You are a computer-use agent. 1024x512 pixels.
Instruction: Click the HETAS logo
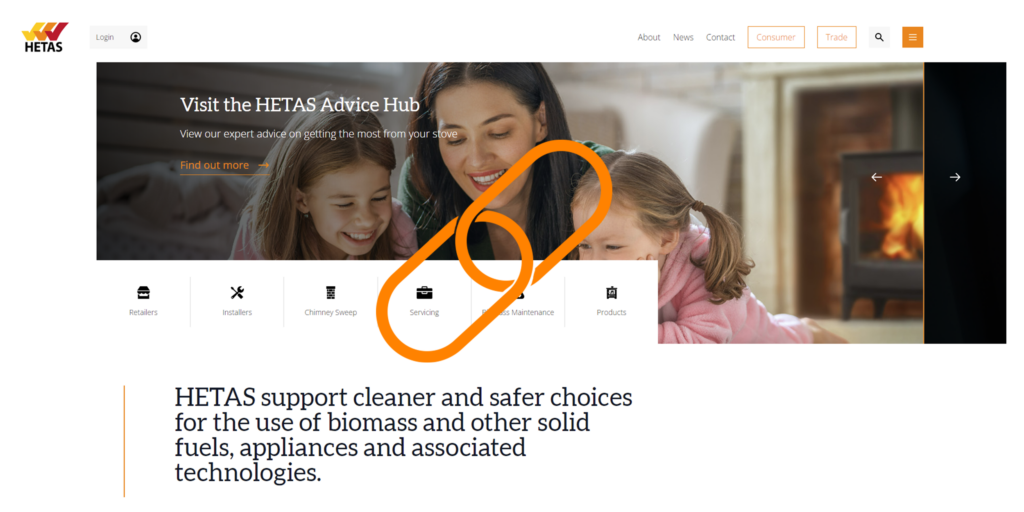(45, 37)
